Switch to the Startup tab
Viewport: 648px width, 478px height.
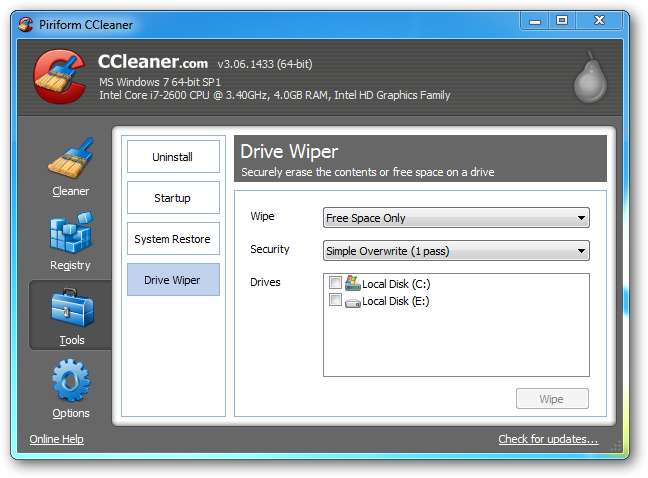(173, 197)
